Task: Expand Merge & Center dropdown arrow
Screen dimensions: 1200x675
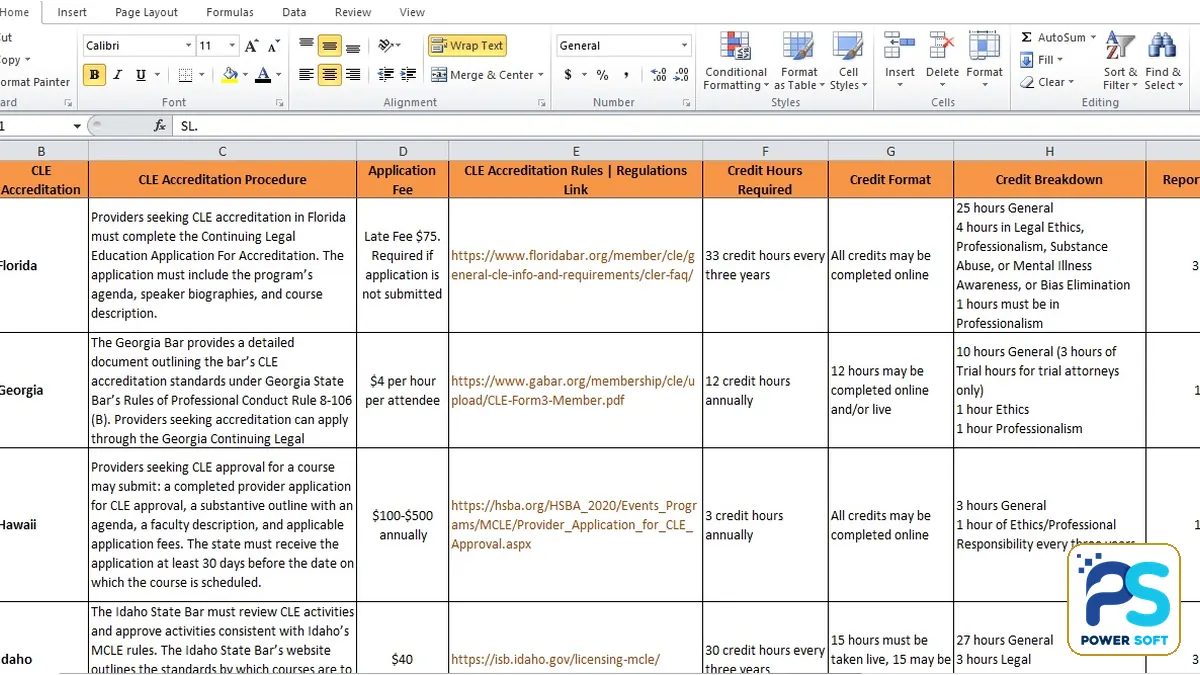Action: 541,75
